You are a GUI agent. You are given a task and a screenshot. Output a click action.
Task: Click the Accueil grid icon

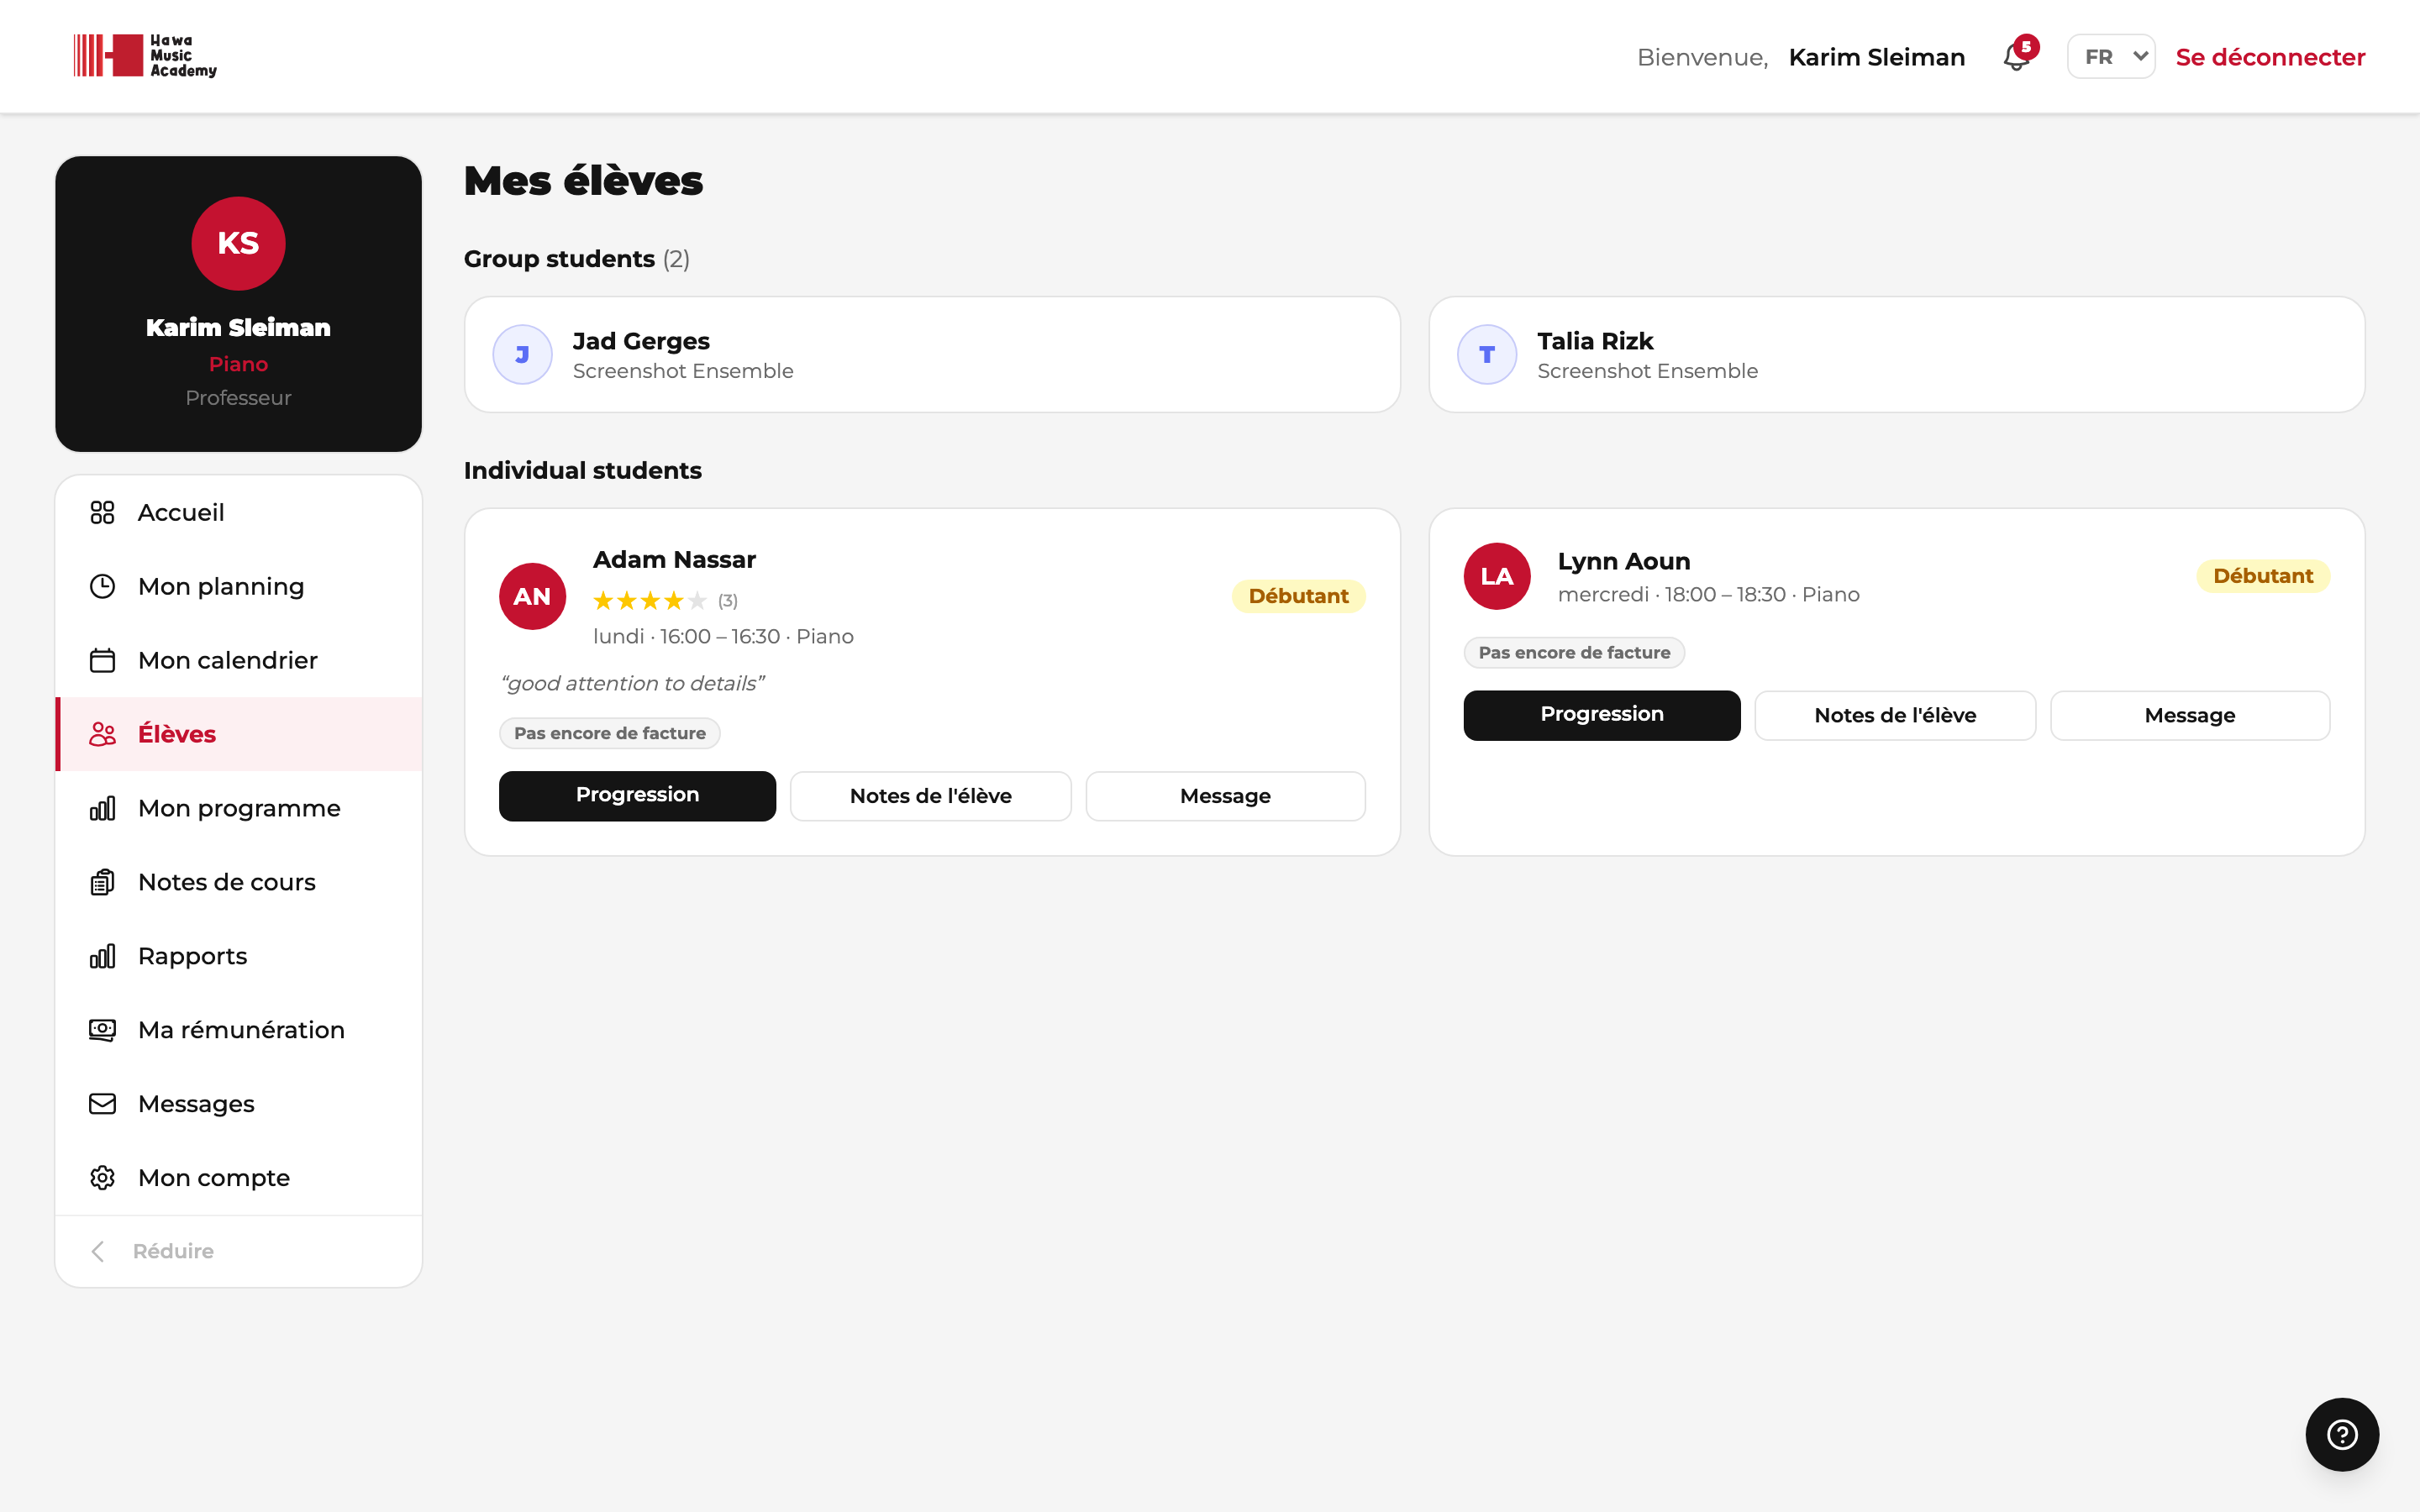[x=102, y=512]
